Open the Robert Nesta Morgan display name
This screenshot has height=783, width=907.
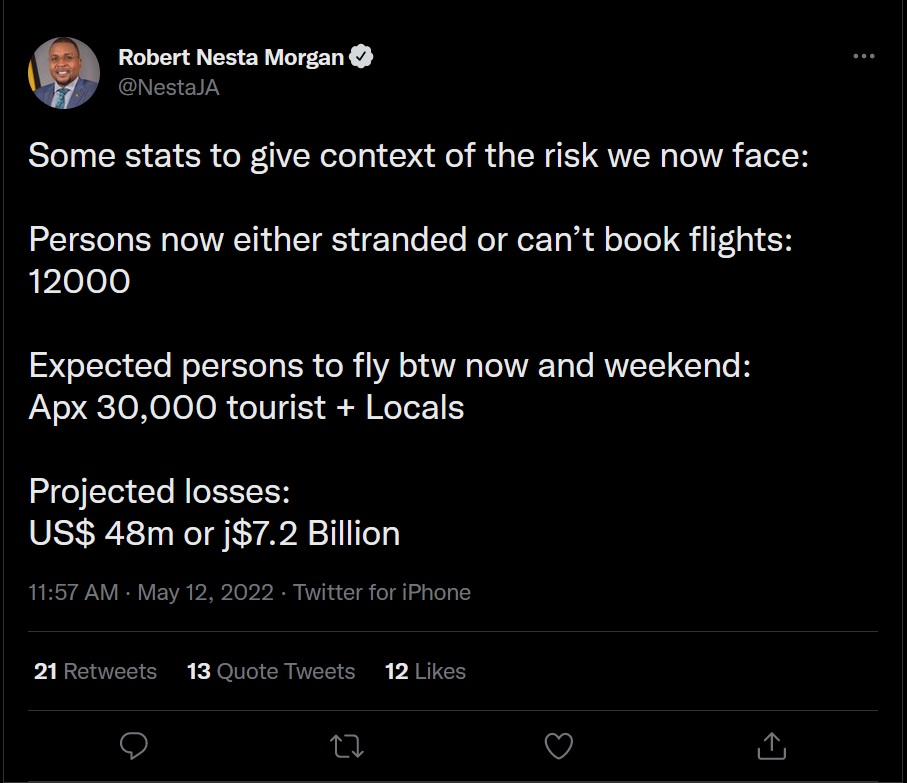[231, 57]
